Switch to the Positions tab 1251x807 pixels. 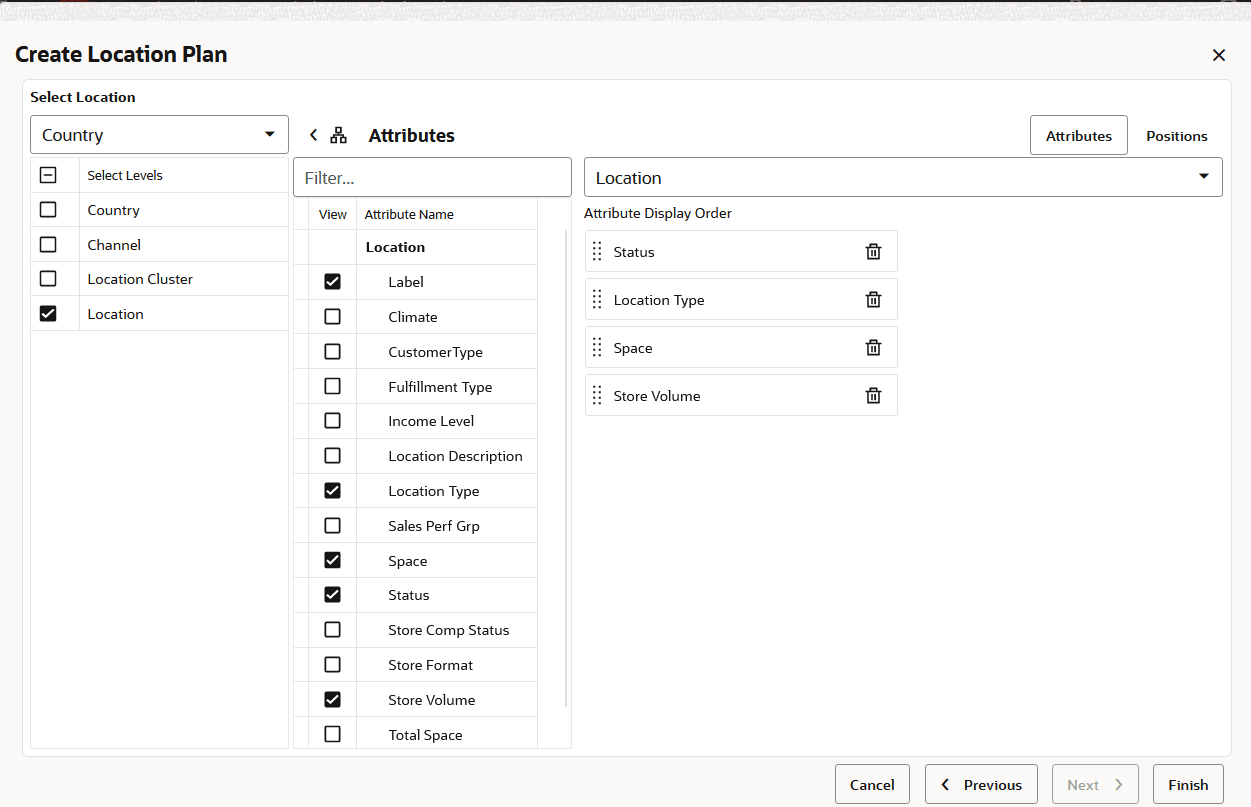tap(1176, 135)
